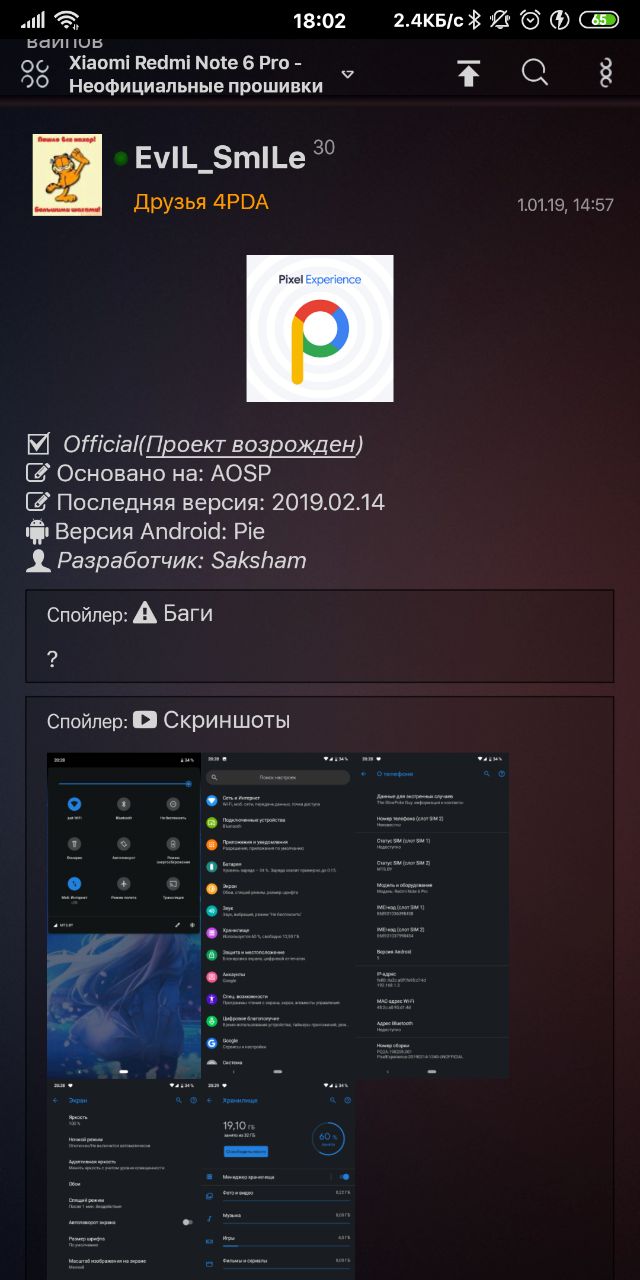This screenshot has width=640, height=1280.
Task: Tap the warning triangle icon in Баги
Action: 145,613
